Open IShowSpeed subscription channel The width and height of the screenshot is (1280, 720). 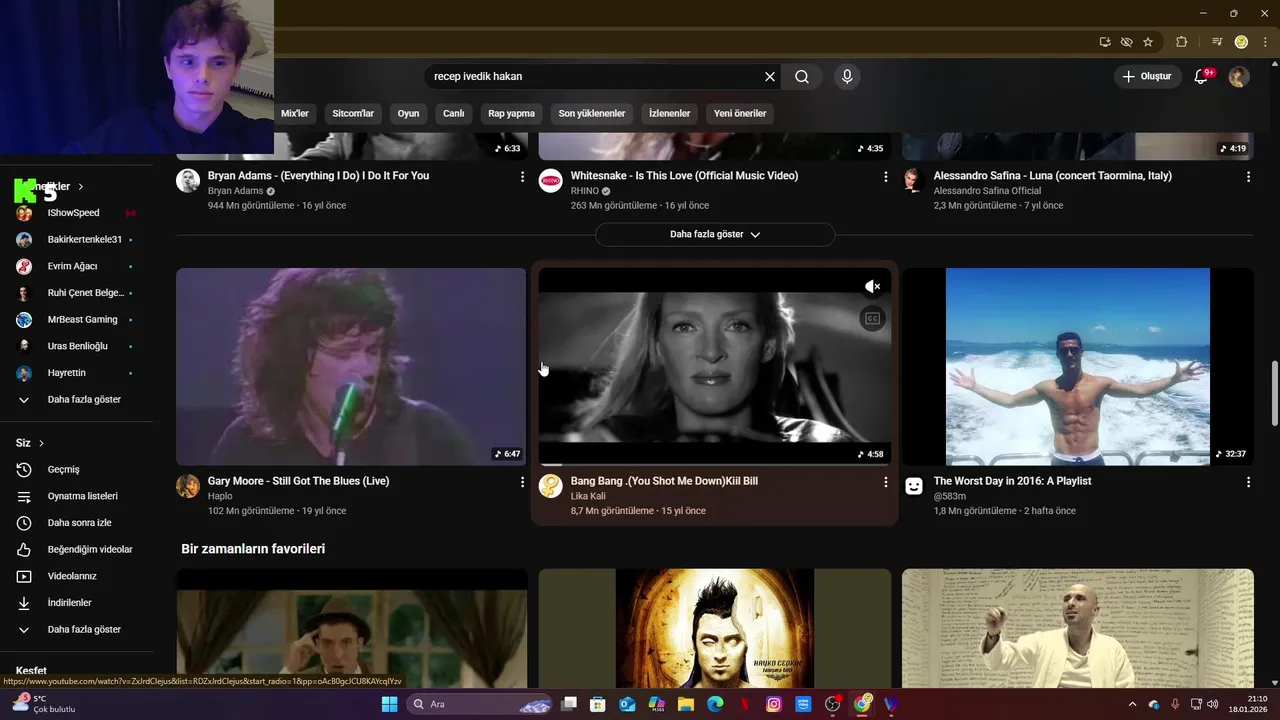tap(76, 213)
